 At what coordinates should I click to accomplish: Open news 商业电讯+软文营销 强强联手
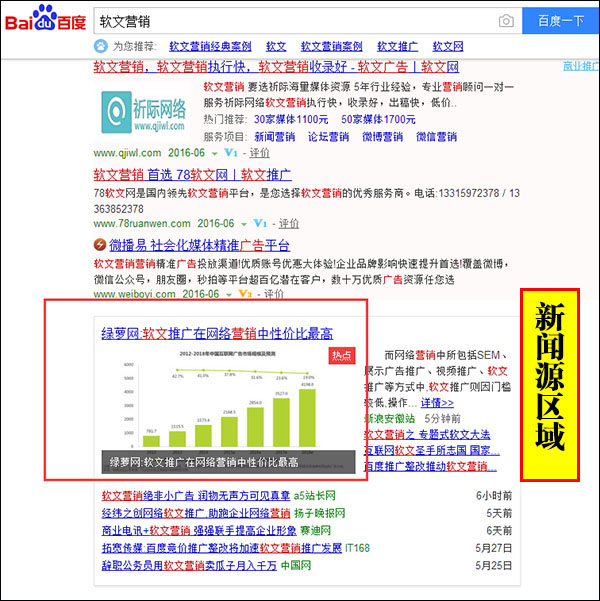(199, 531)
